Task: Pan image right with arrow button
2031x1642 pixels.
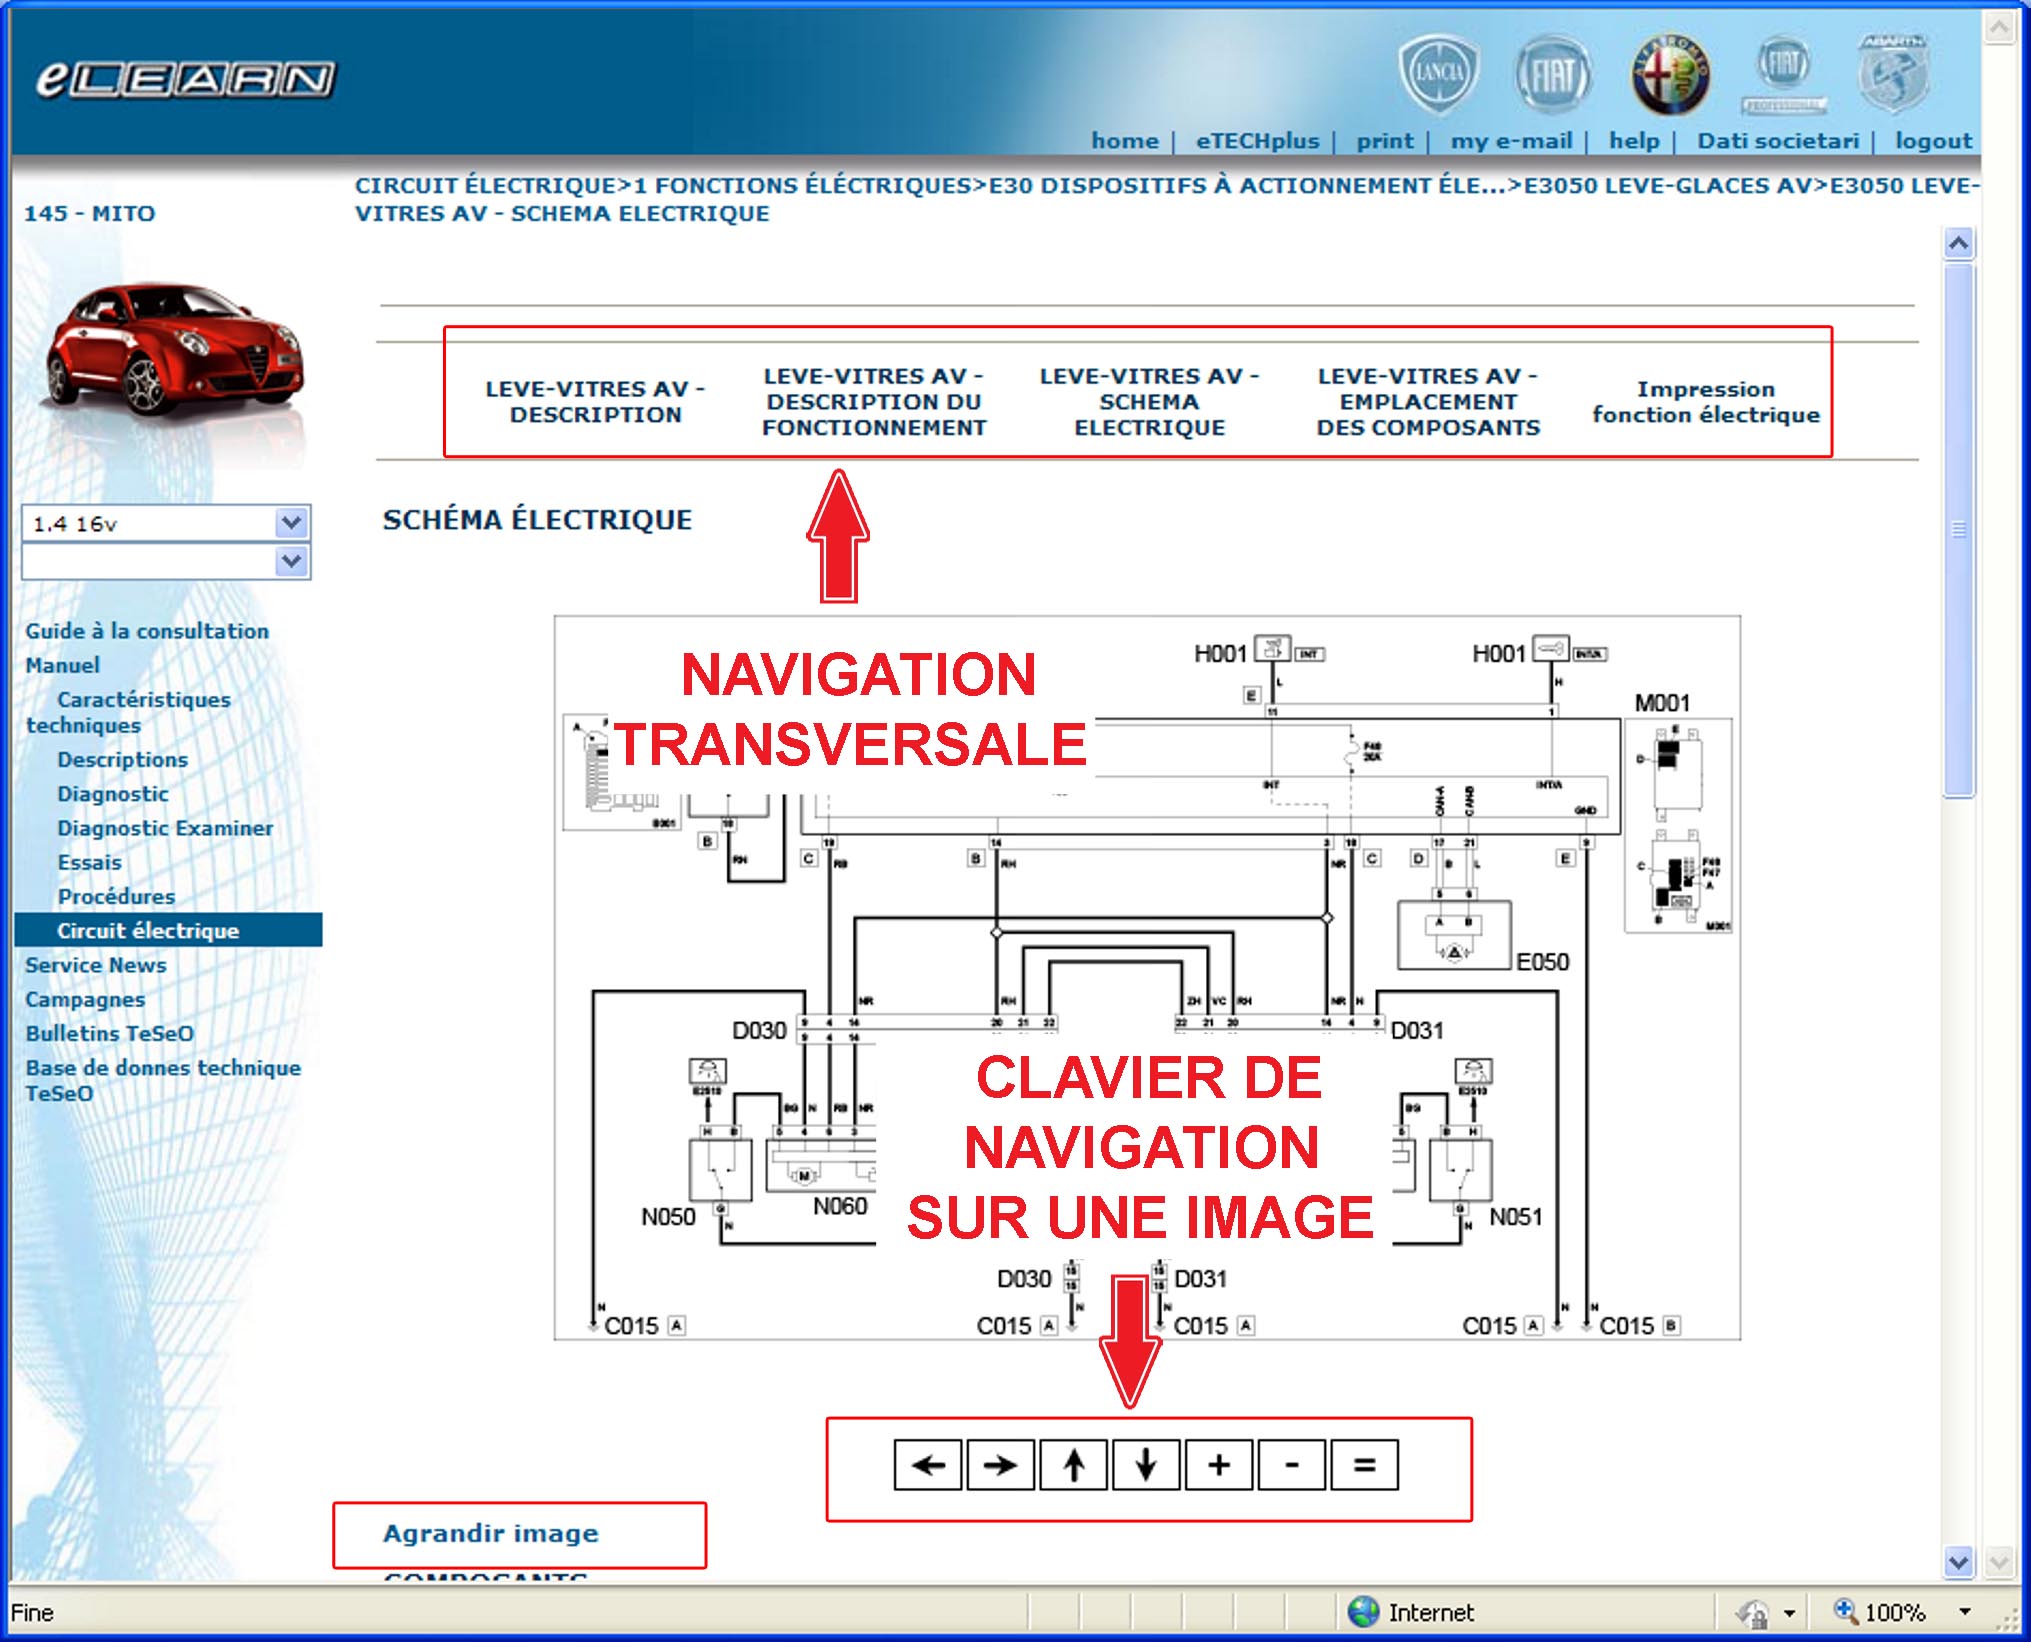Action: 1000,1465
